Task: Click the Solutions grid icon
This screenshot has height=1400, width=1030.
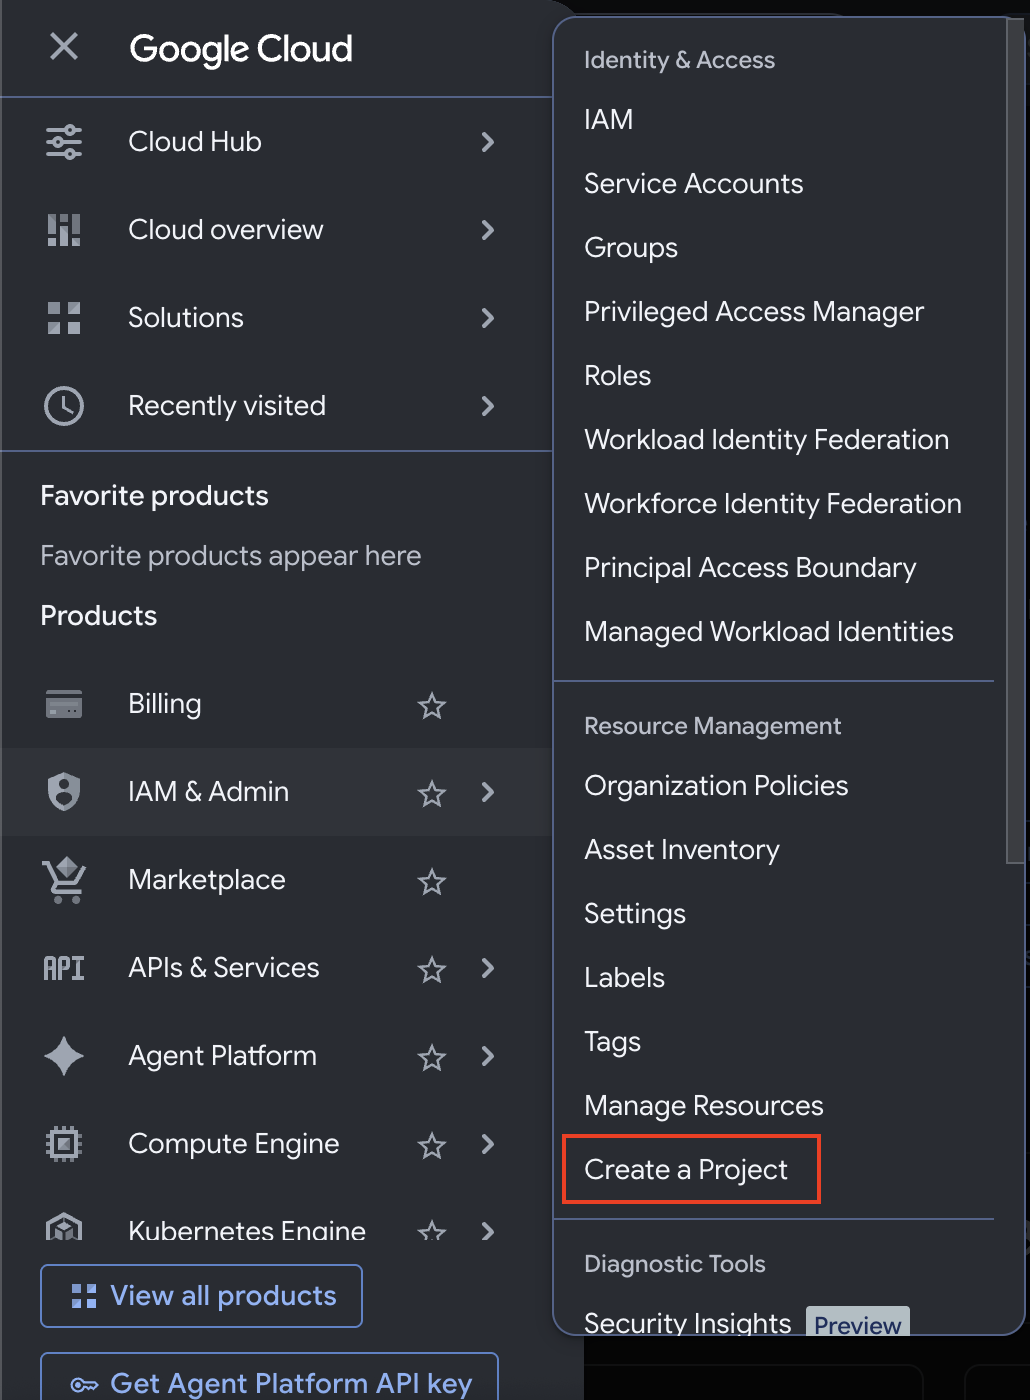Action: tap(64, 318)
